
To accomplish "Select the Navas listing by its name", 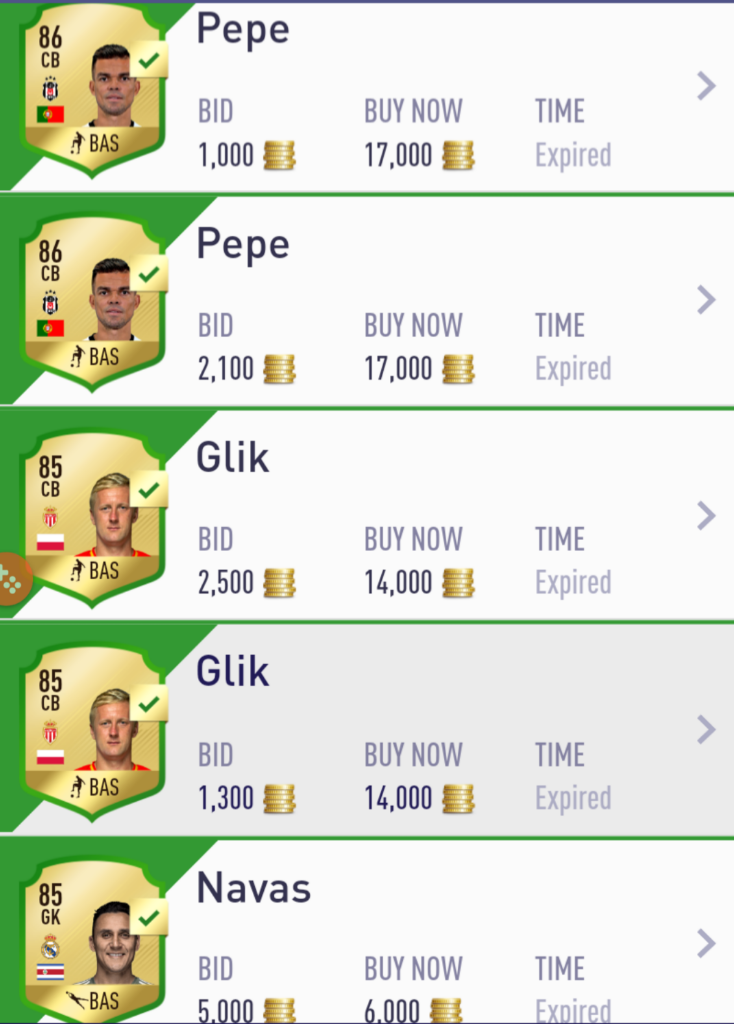I will pyautogui.click(x=254, y=888).
